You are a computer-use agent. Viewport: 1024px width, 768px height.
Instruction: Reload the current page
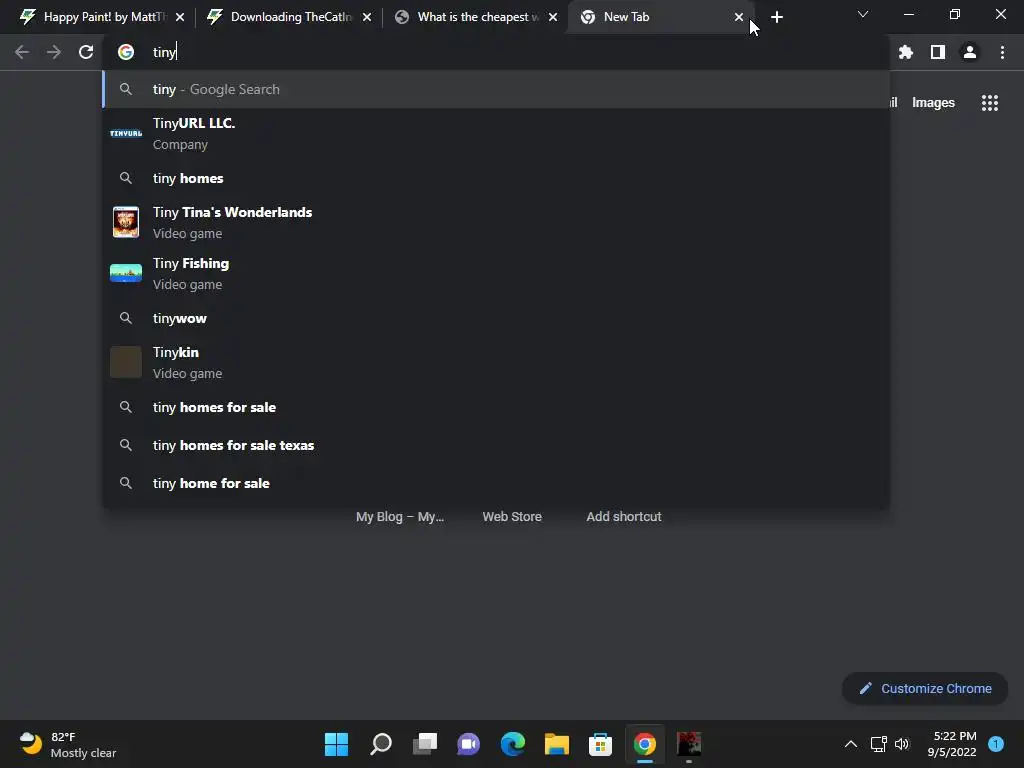pos(86,52)
